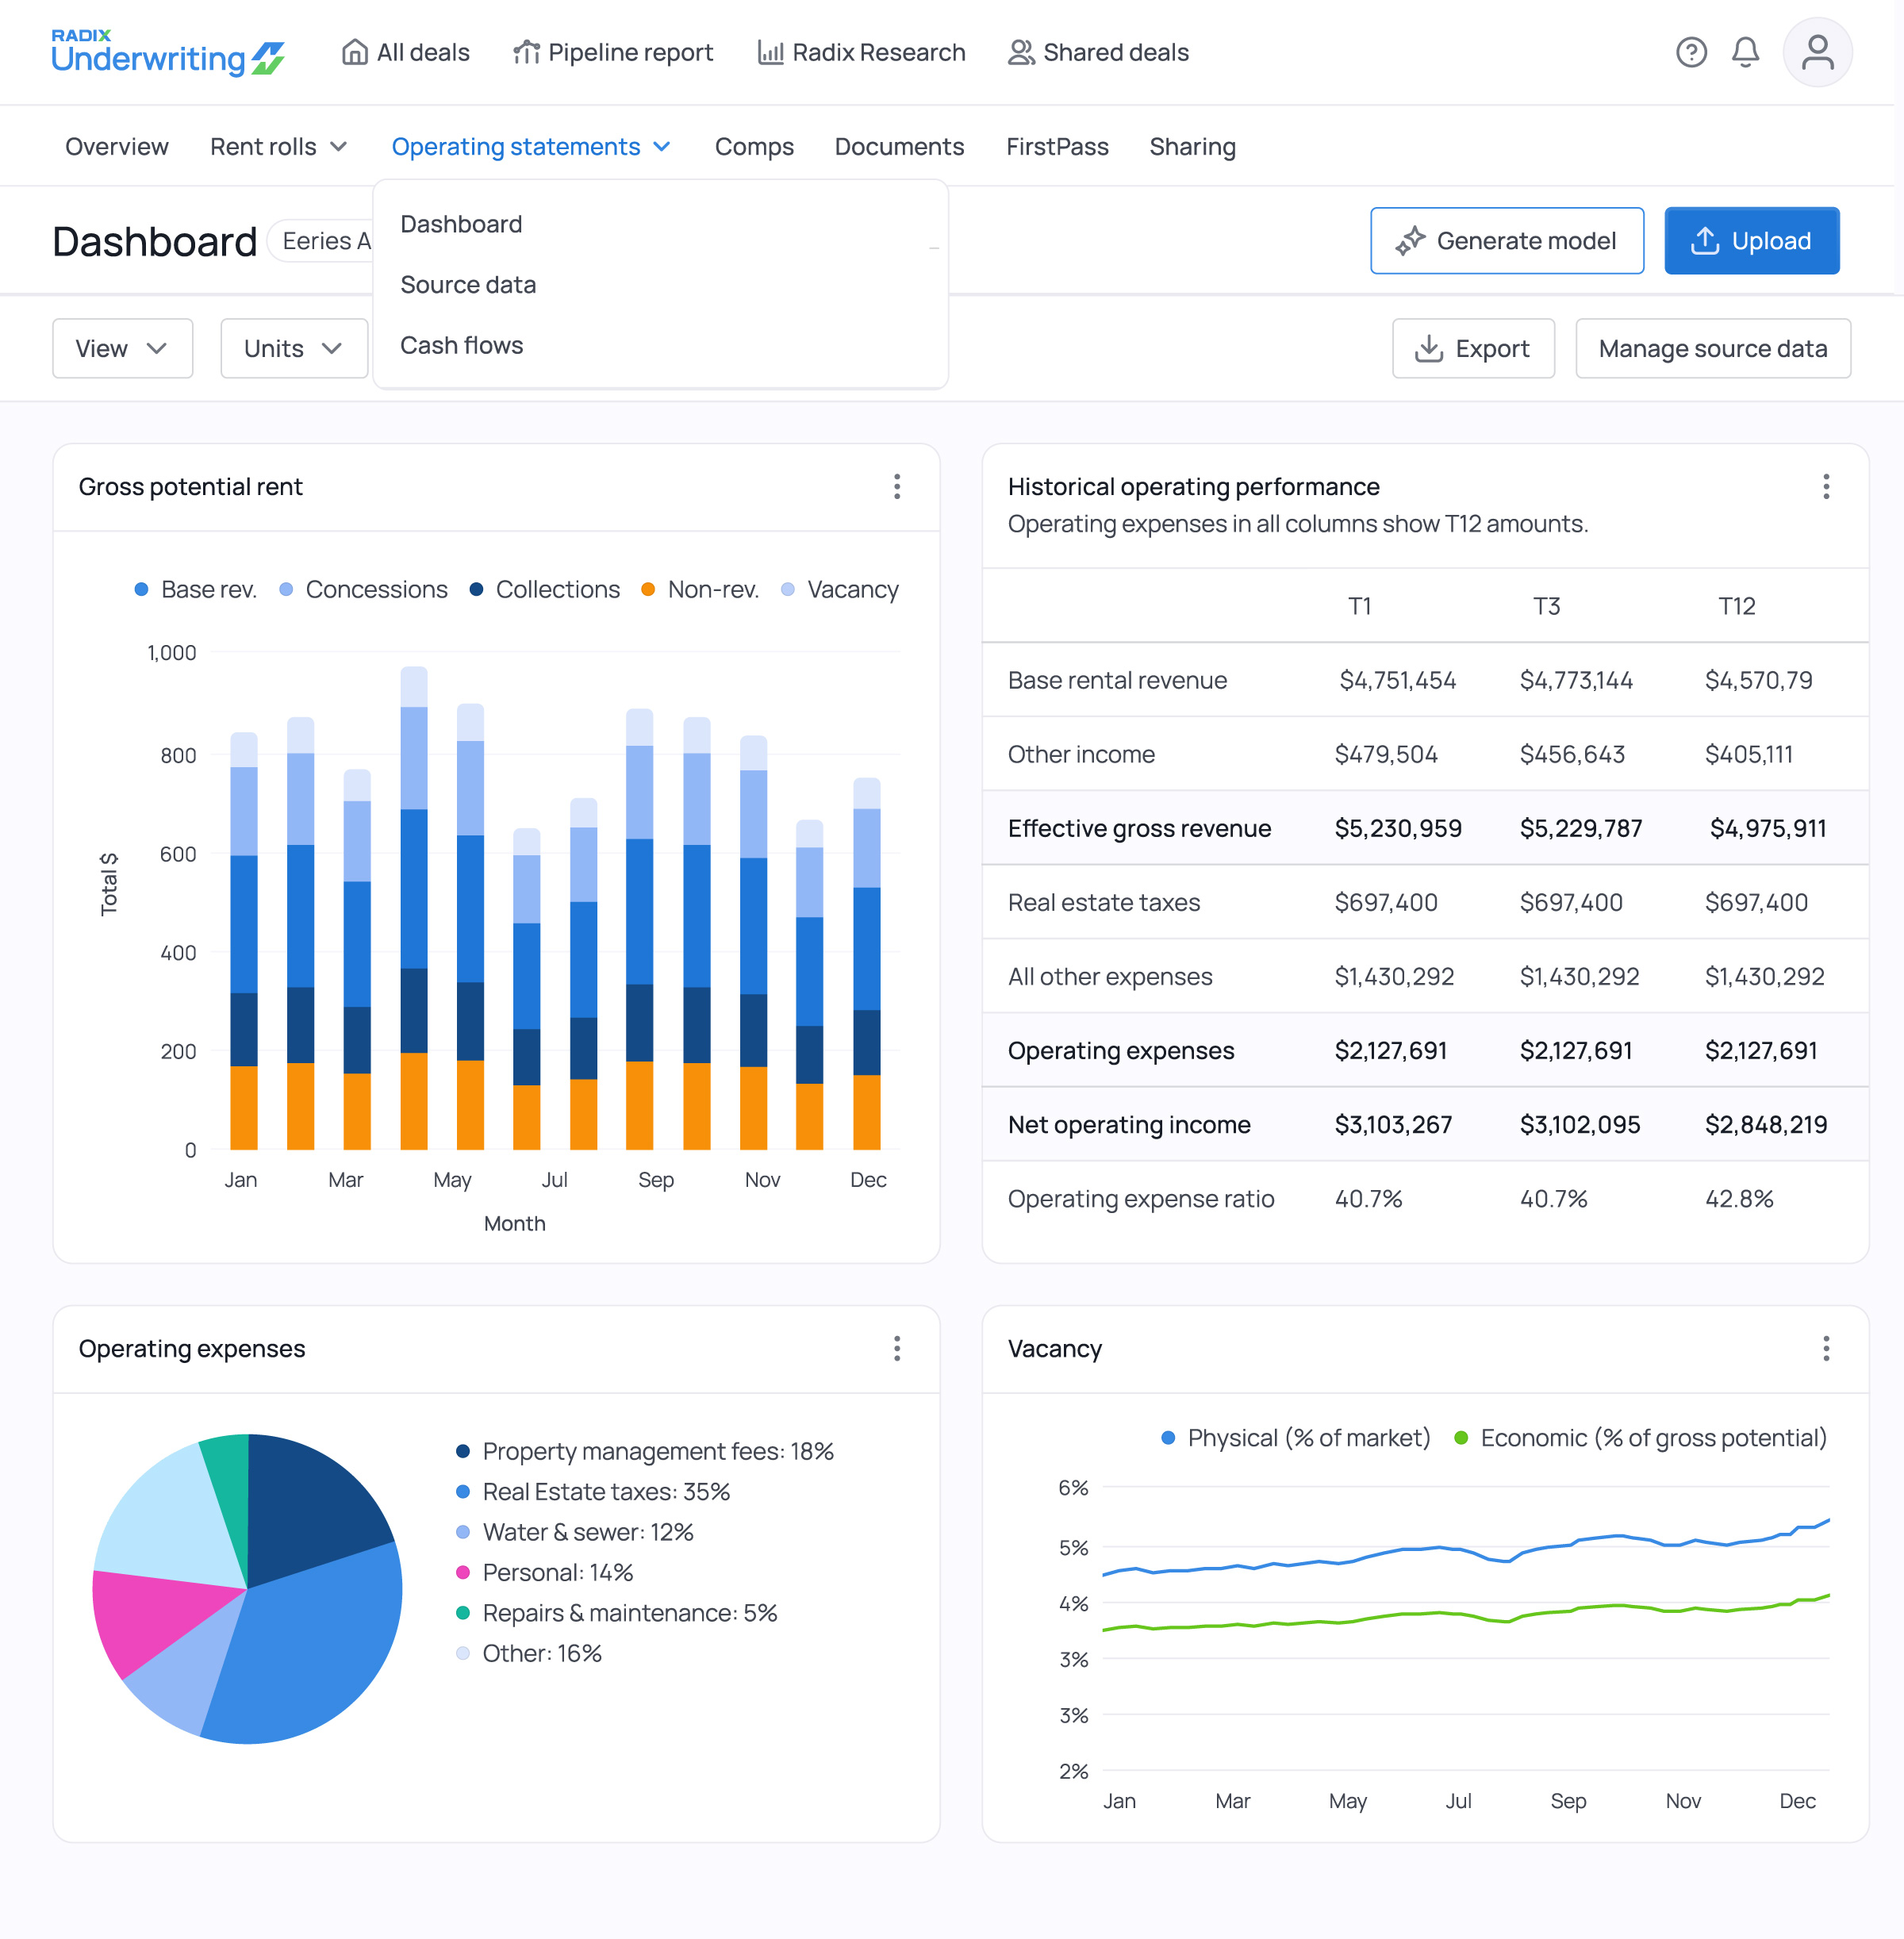Toggle Collections series in legend
Image resolution: width=1904 pixels, height=1939 pixels.
point(545,589)
